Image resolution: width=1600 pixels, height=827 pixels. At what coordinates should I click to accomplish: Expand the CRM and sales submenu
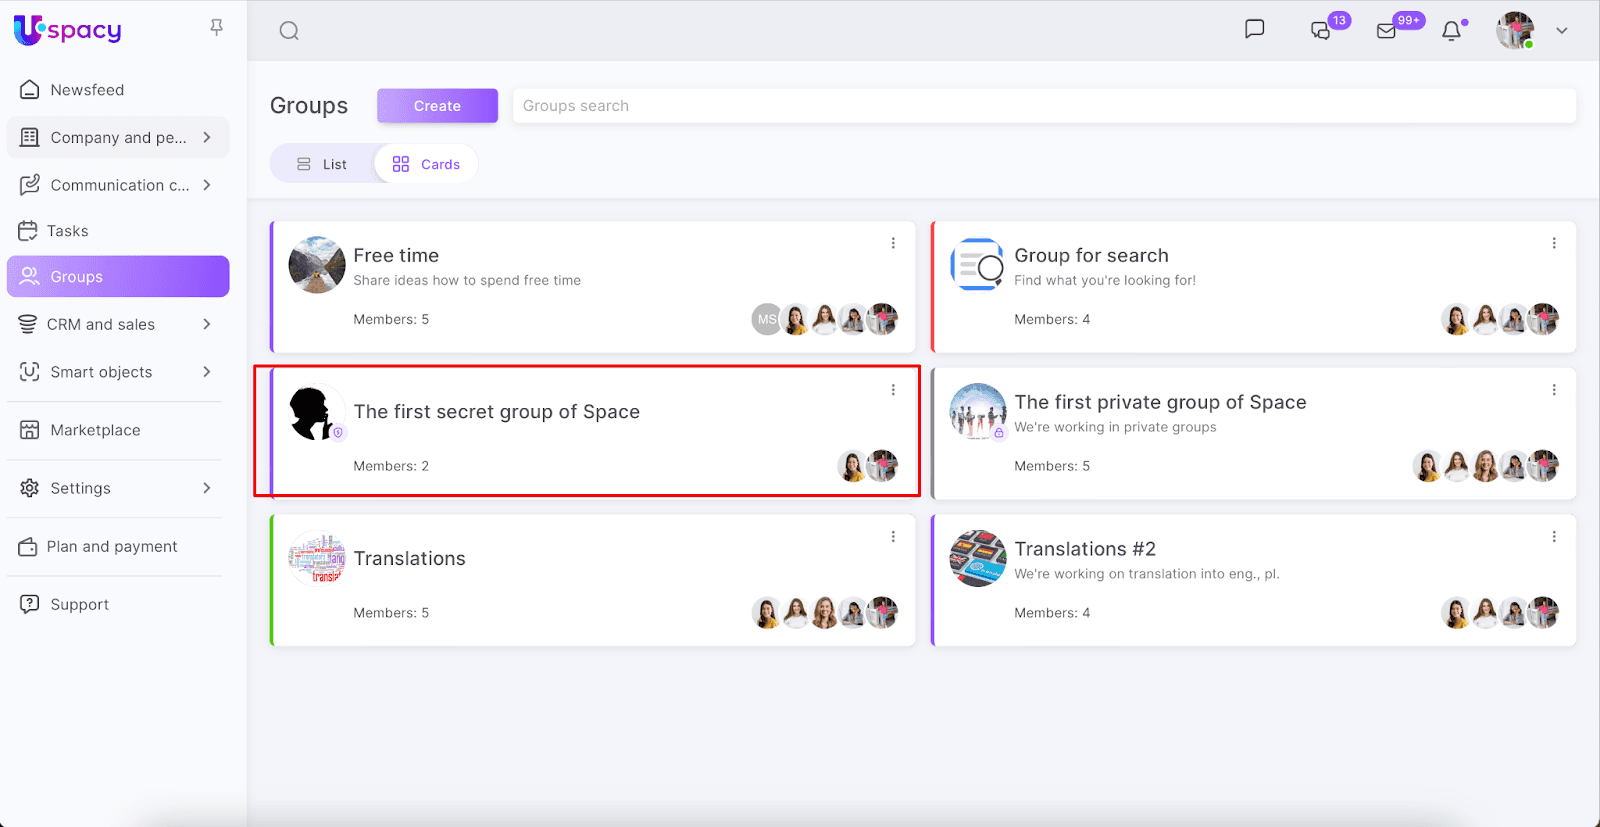tap(207, 324)
